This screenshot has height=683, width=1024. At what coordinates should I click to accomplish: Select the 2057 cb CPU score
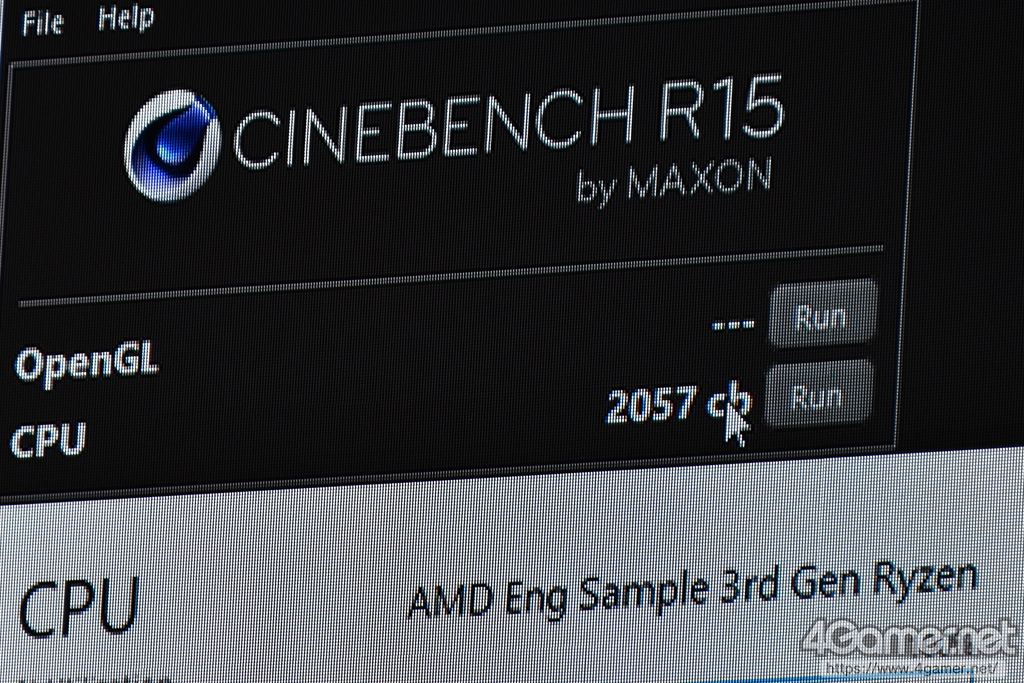pos(679,402)
